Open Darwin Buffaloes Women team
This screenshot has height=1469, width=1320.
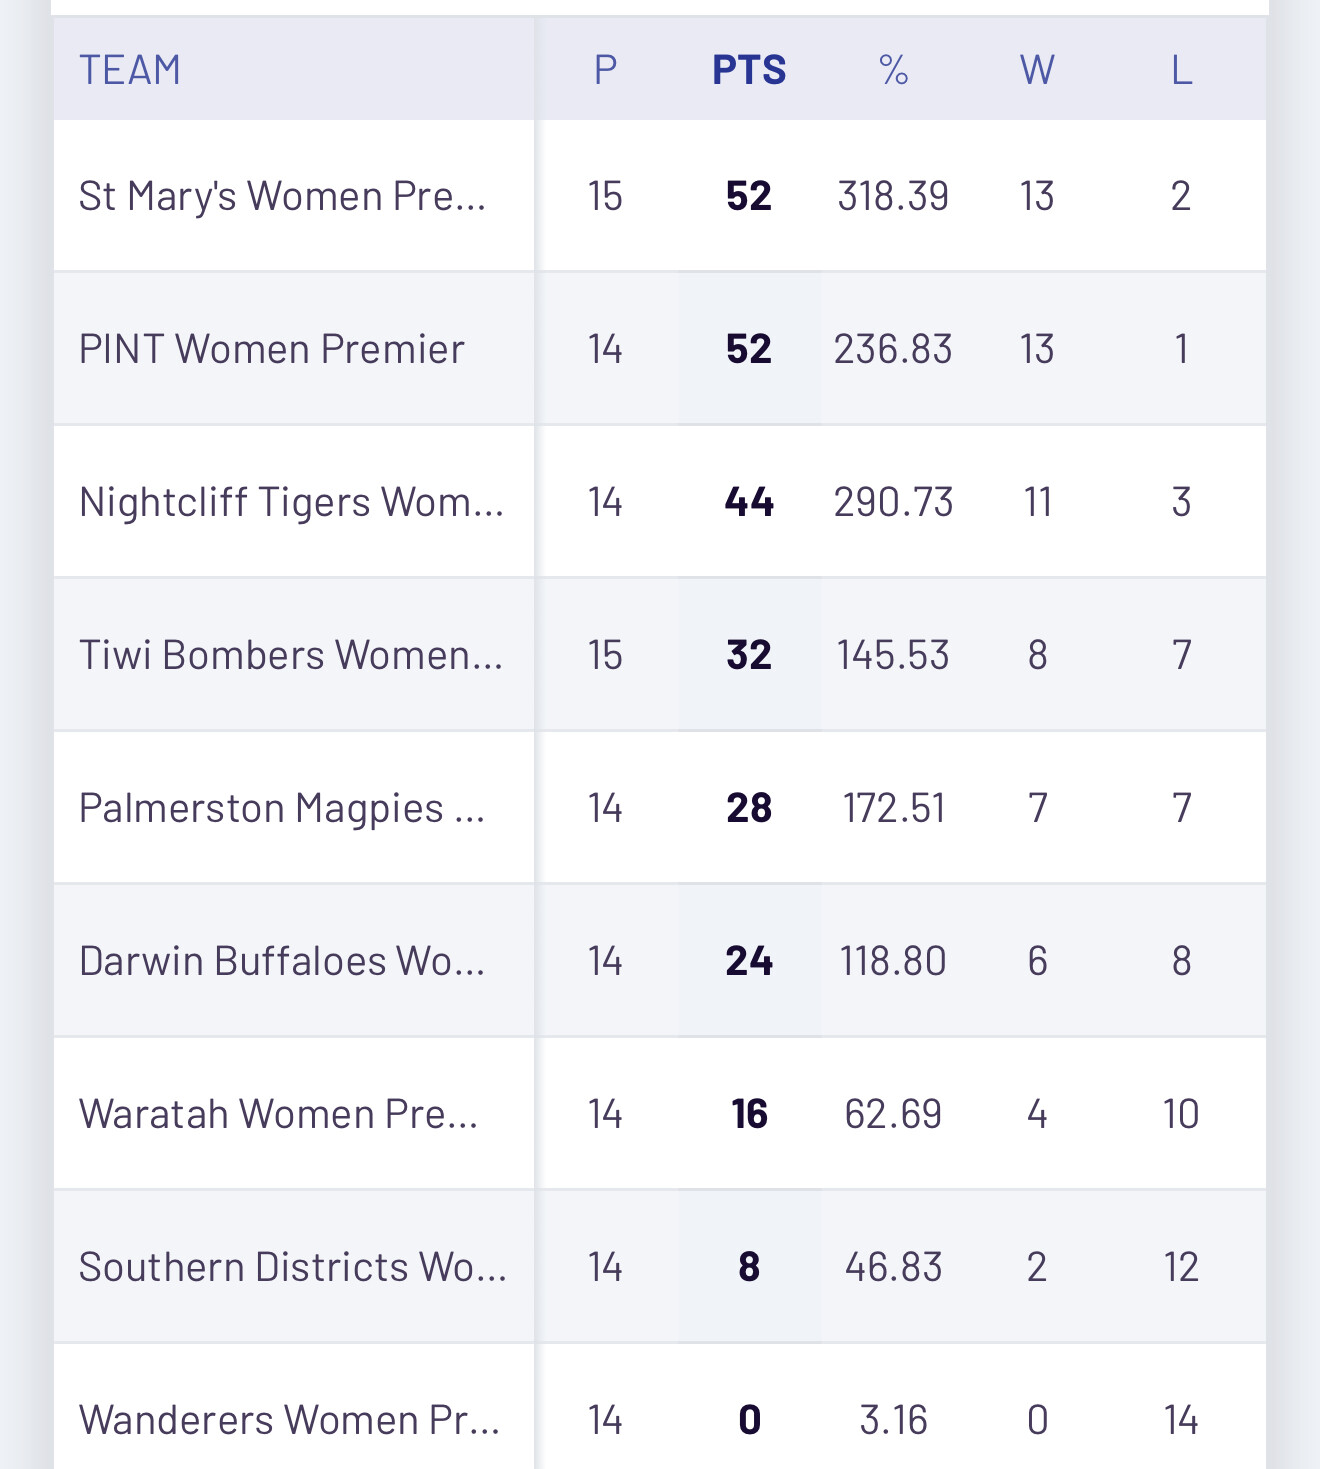point(282,961)
